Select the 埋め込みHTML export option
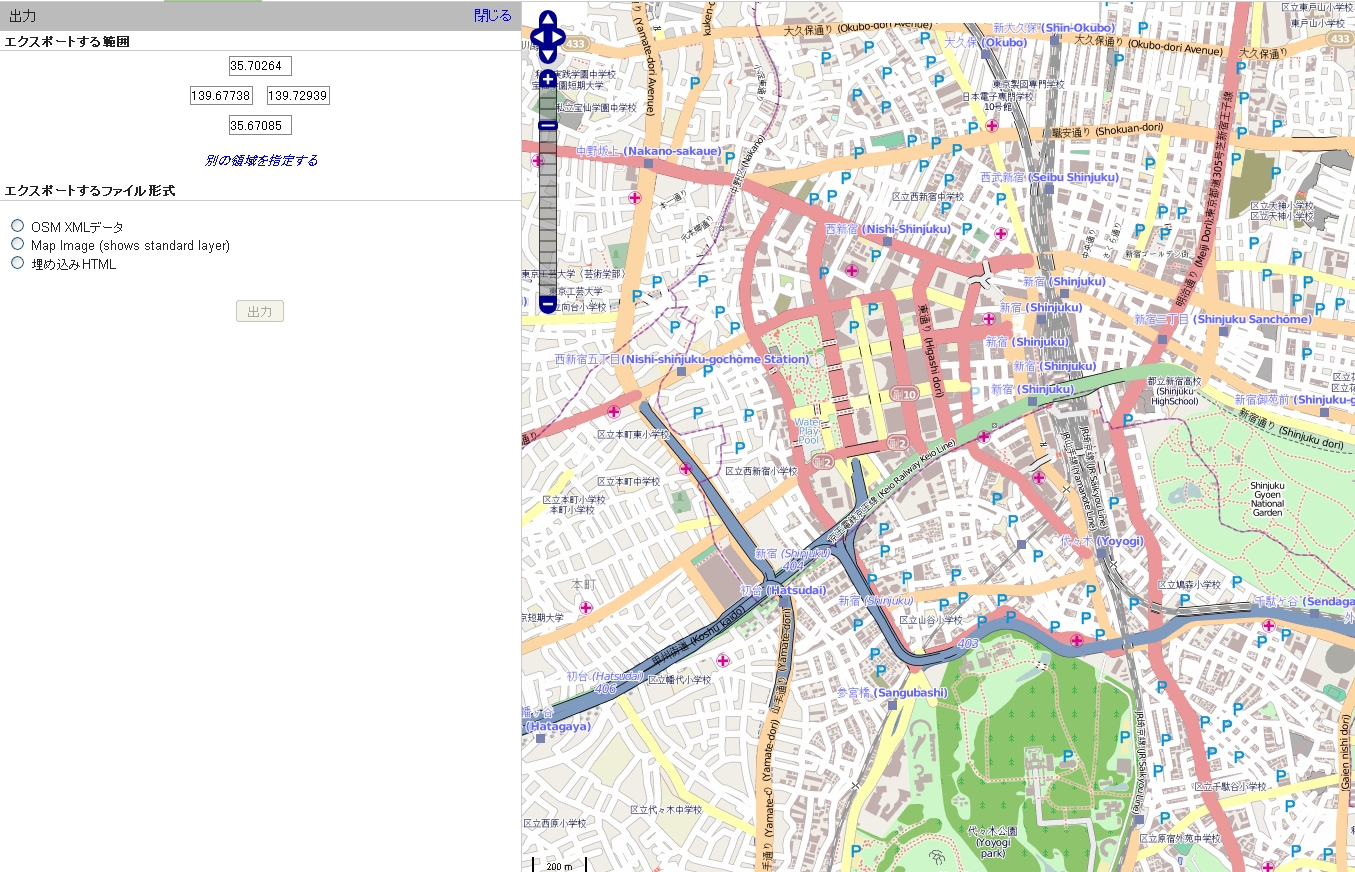Viewport: 1355px width, 872px height. click(17, 262)
